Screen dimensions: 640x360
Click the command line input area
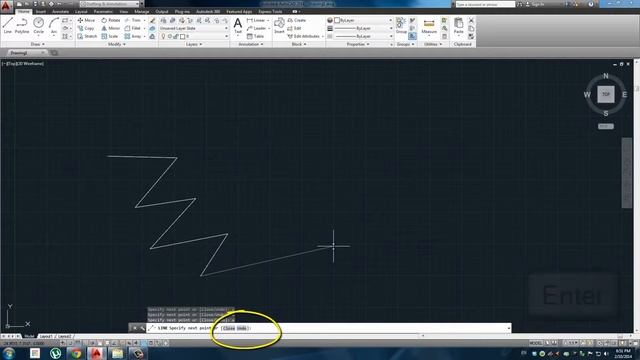coord(329,328)
